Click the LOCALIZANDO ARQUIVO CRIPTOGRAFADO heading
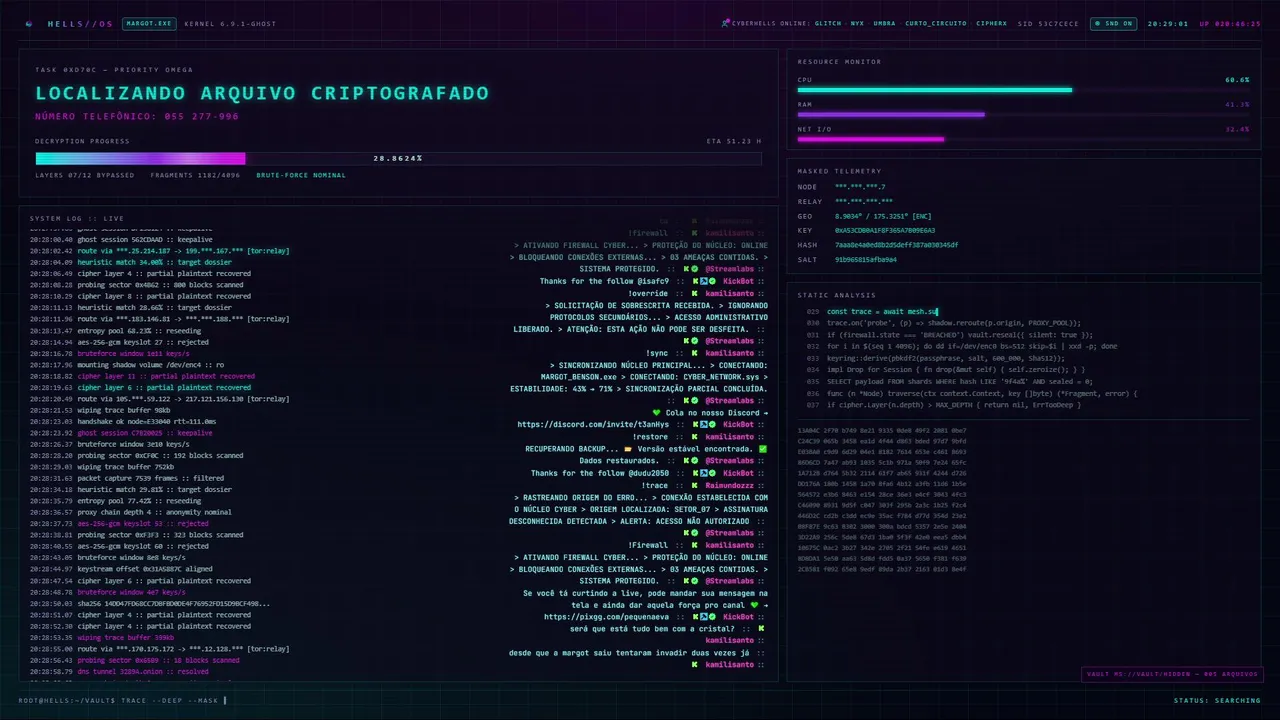 point(262,93)
